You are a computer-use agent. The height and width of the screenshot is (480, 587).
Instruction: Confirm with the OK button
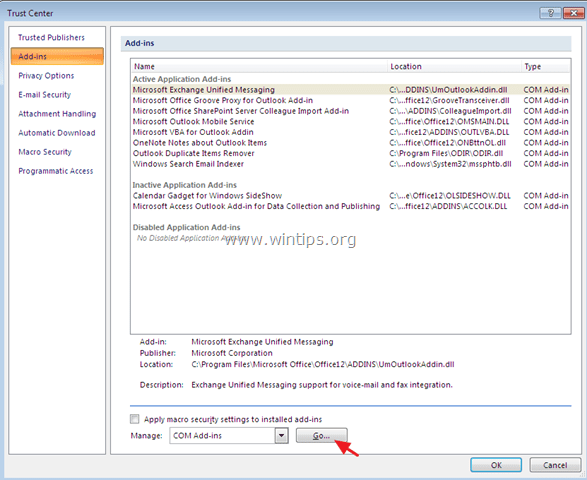coord(496,465)
